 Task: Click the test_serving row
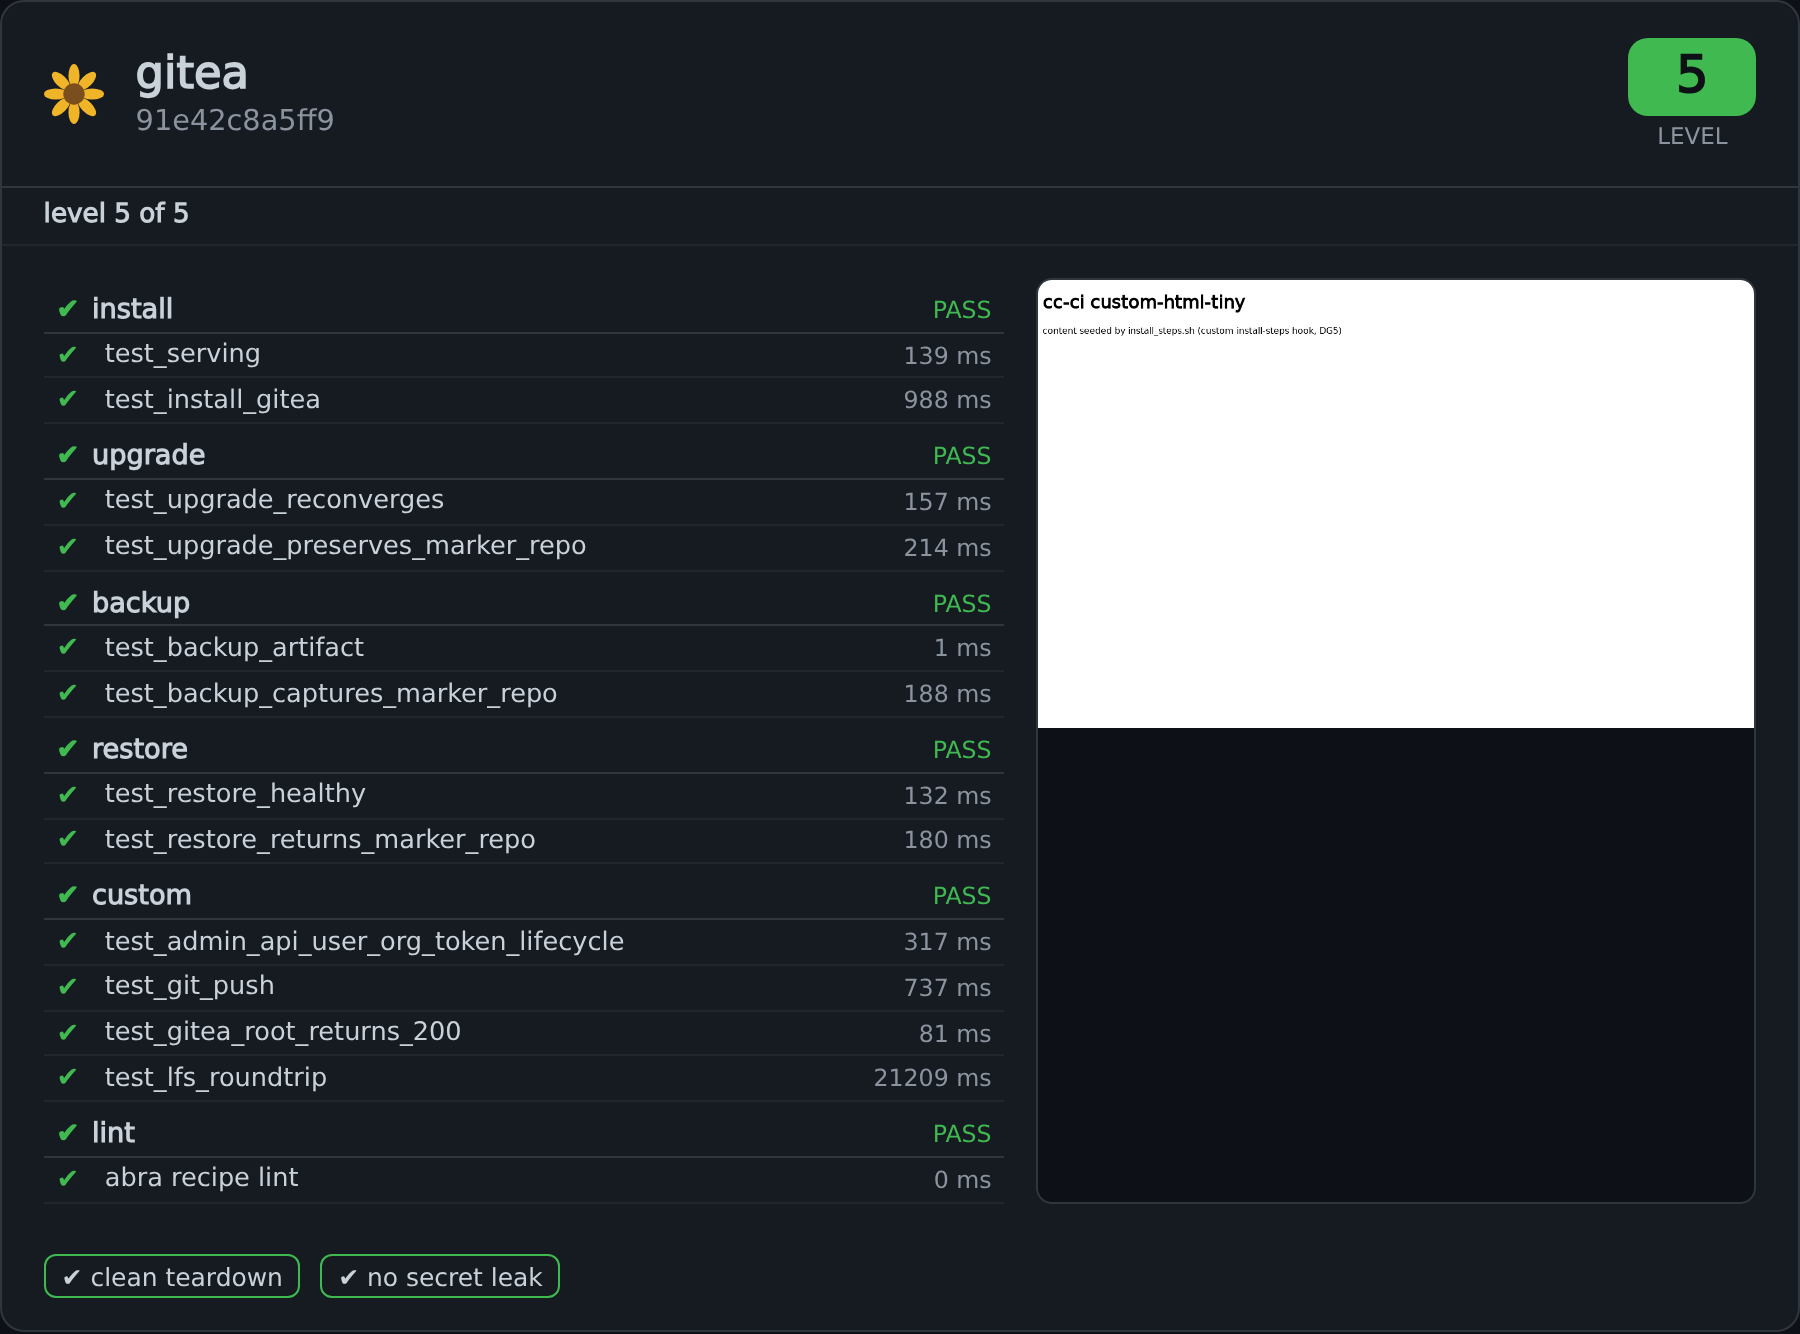524,355
